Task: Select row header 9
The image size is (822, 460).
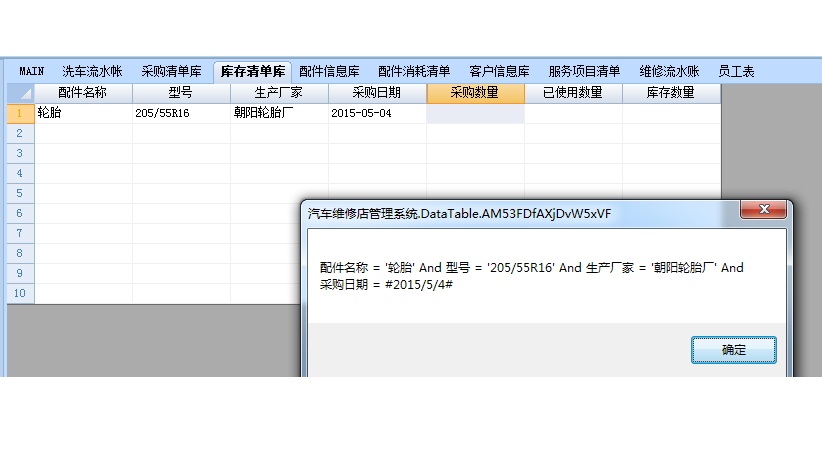Action: [20, 273]
